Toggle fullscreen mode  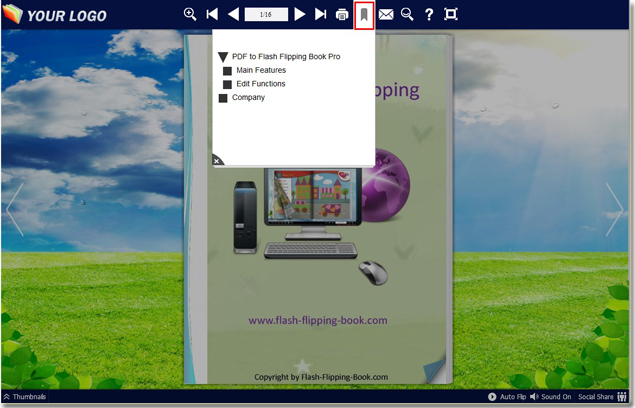coord(451,14)
